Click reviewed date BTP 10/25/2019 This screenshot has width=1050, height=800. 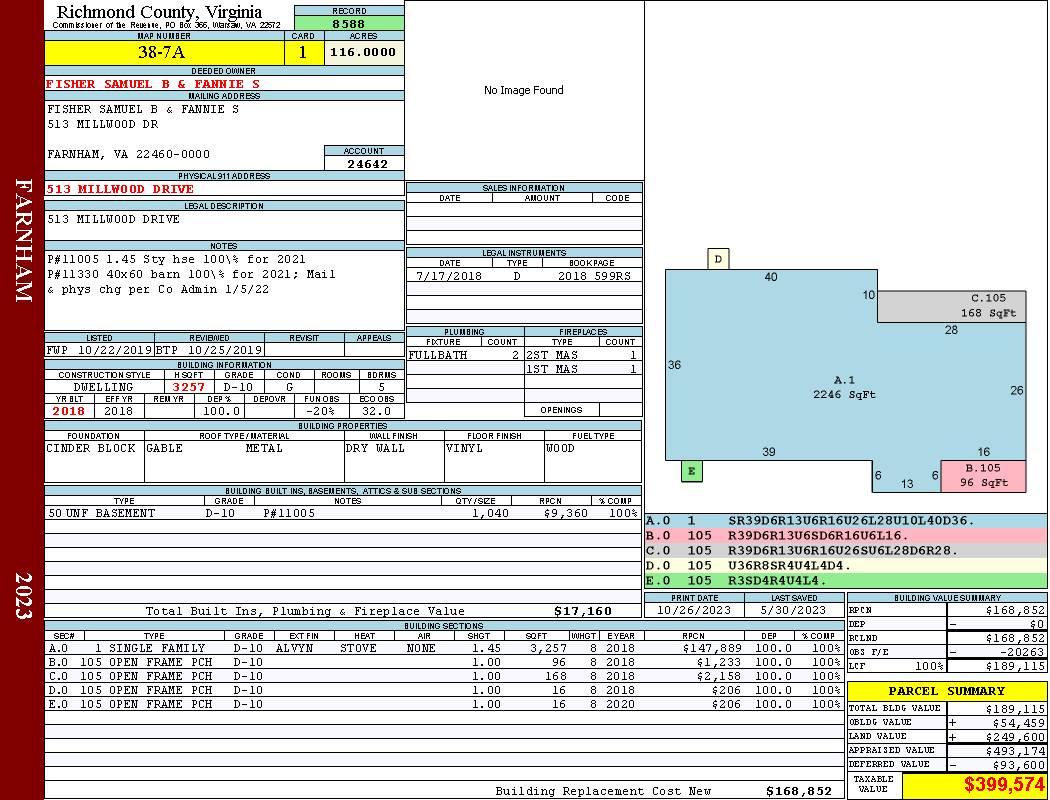209,349
